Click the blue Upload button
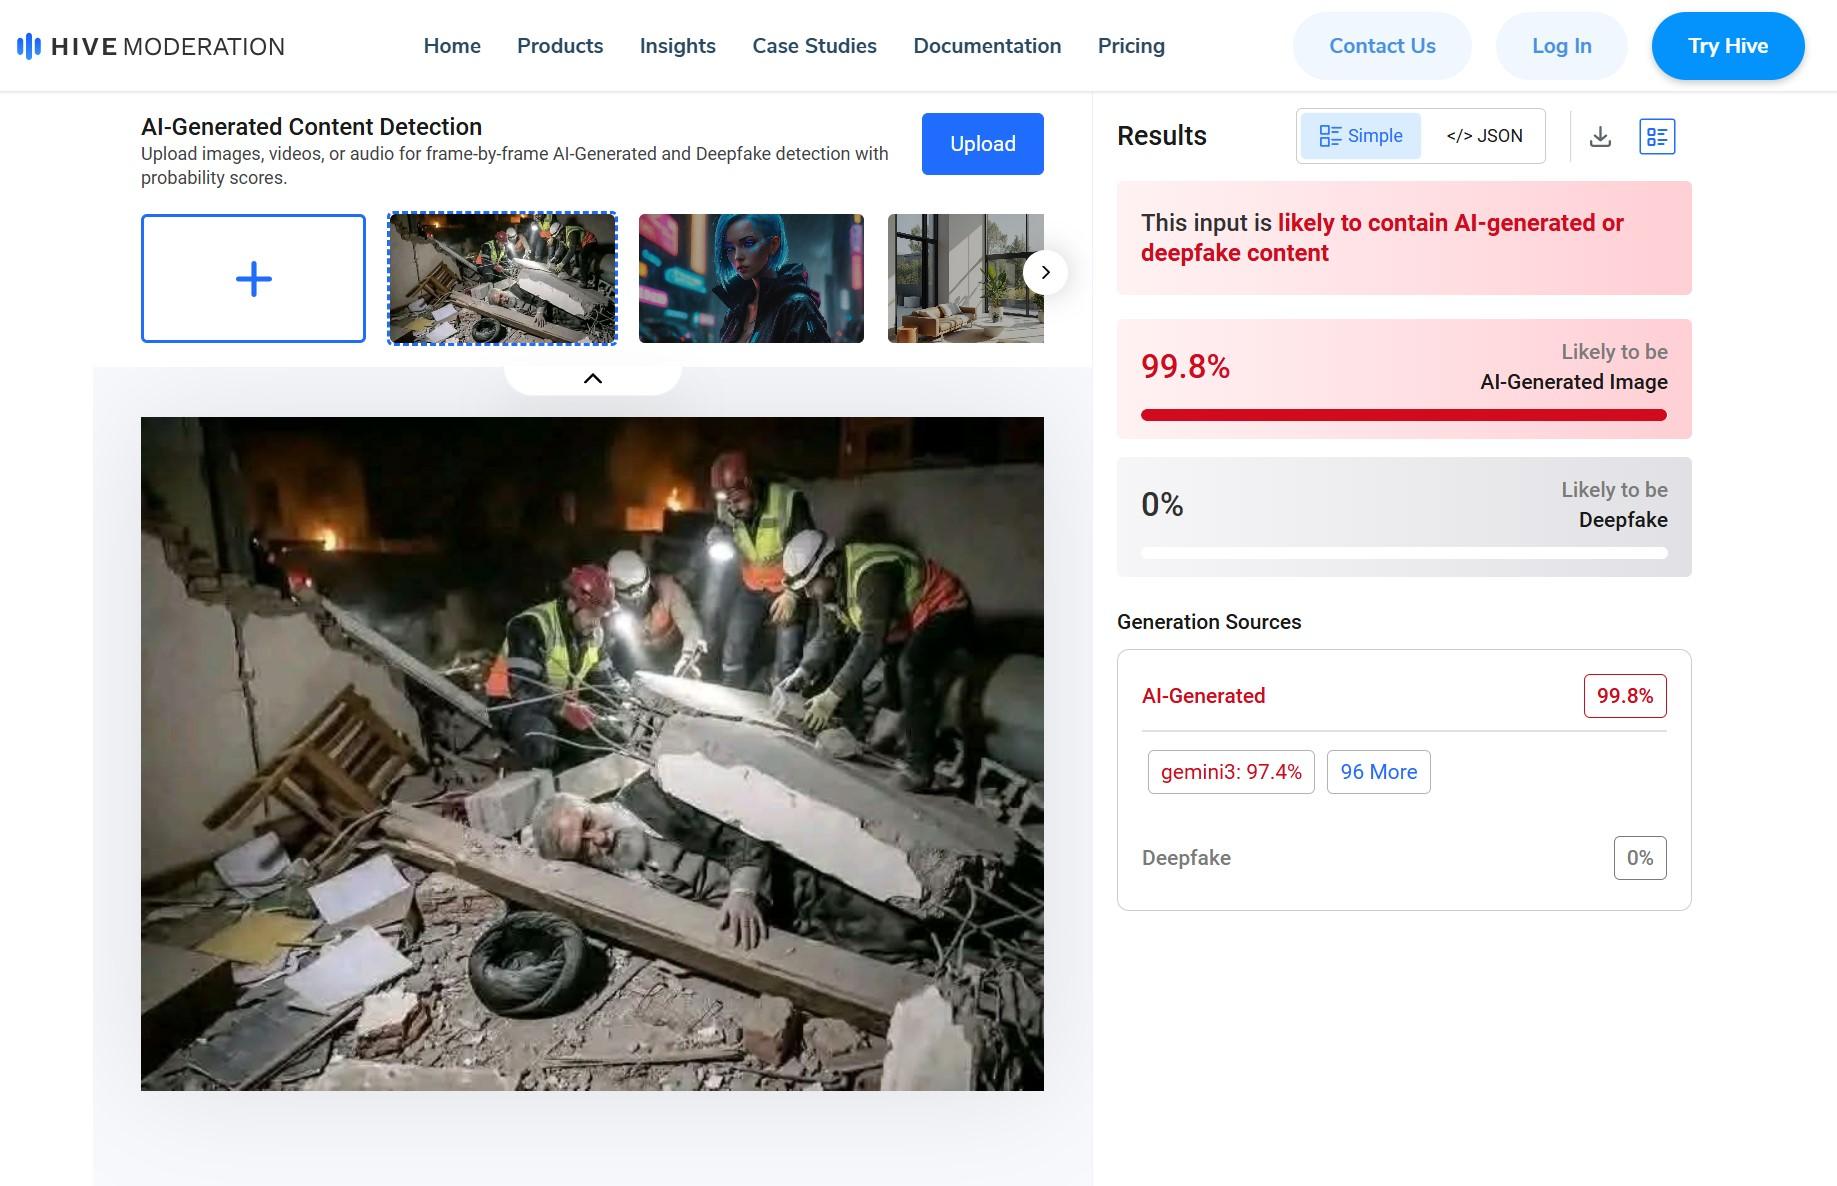The image size is (1837, 1186). coord(982,144)
